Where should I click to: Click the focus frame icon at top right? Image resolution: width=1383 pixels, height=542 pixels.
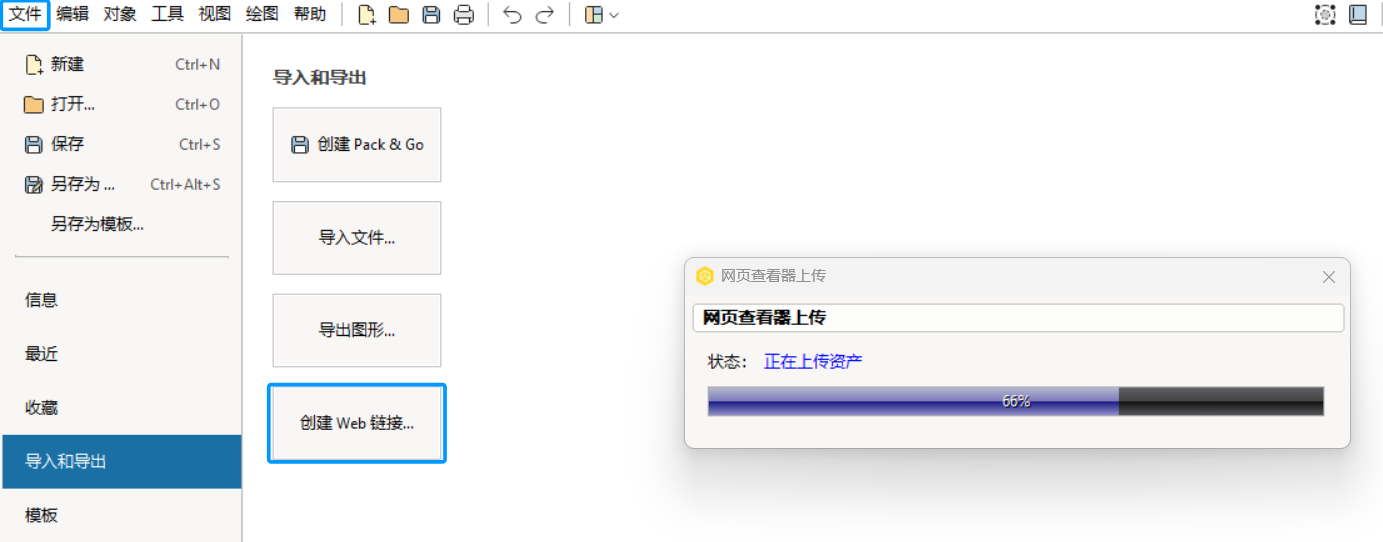tap(1325, 15)
